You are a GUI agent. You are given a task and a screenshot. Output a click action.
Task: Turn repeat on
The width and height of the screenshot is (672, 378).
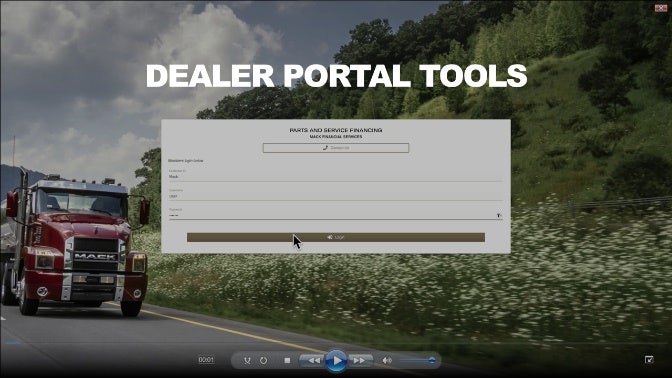[263, 360]
